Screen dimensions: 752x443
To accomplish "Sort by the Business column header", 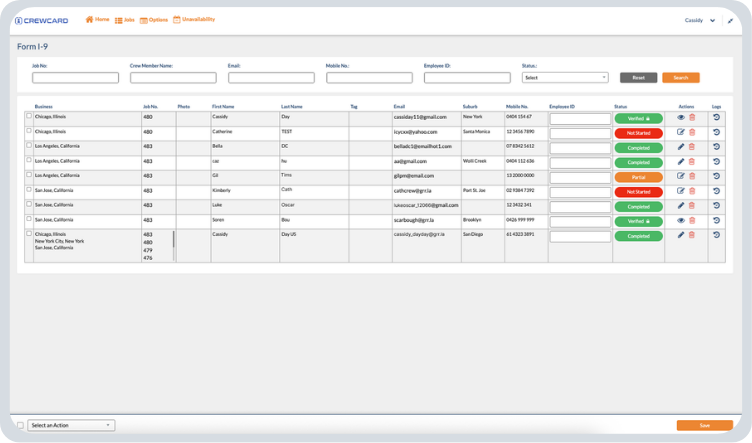I will click(x=44, y=106).
